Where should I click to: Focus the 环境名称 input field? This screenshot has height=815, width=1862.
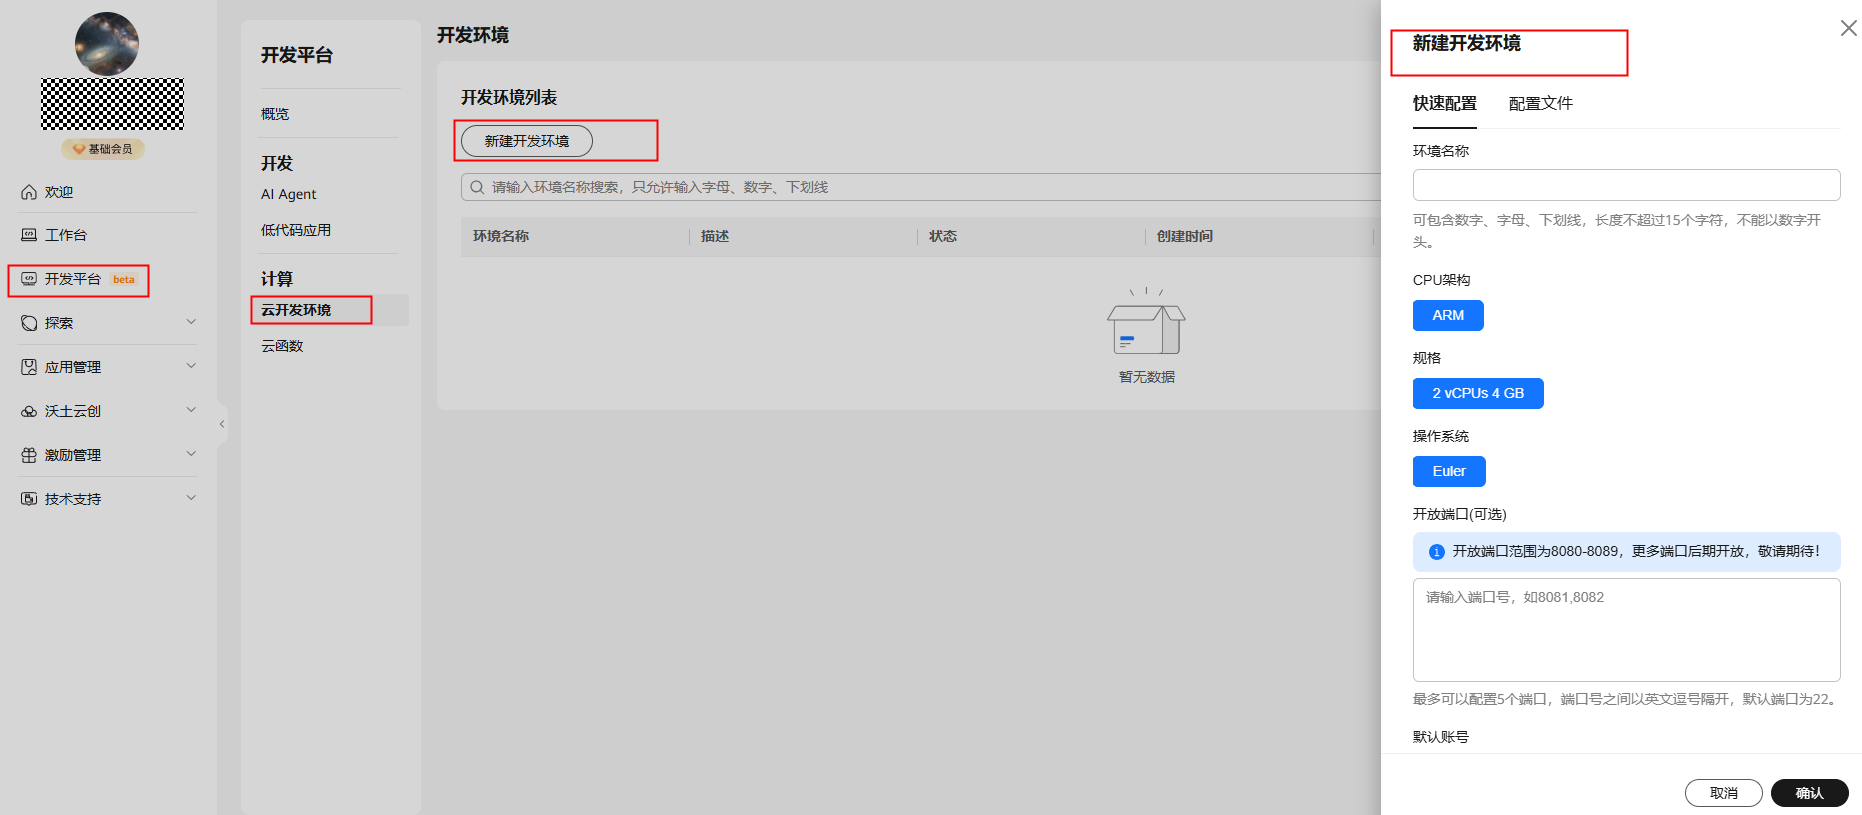pyautogui.click(x=1627, y=185)
